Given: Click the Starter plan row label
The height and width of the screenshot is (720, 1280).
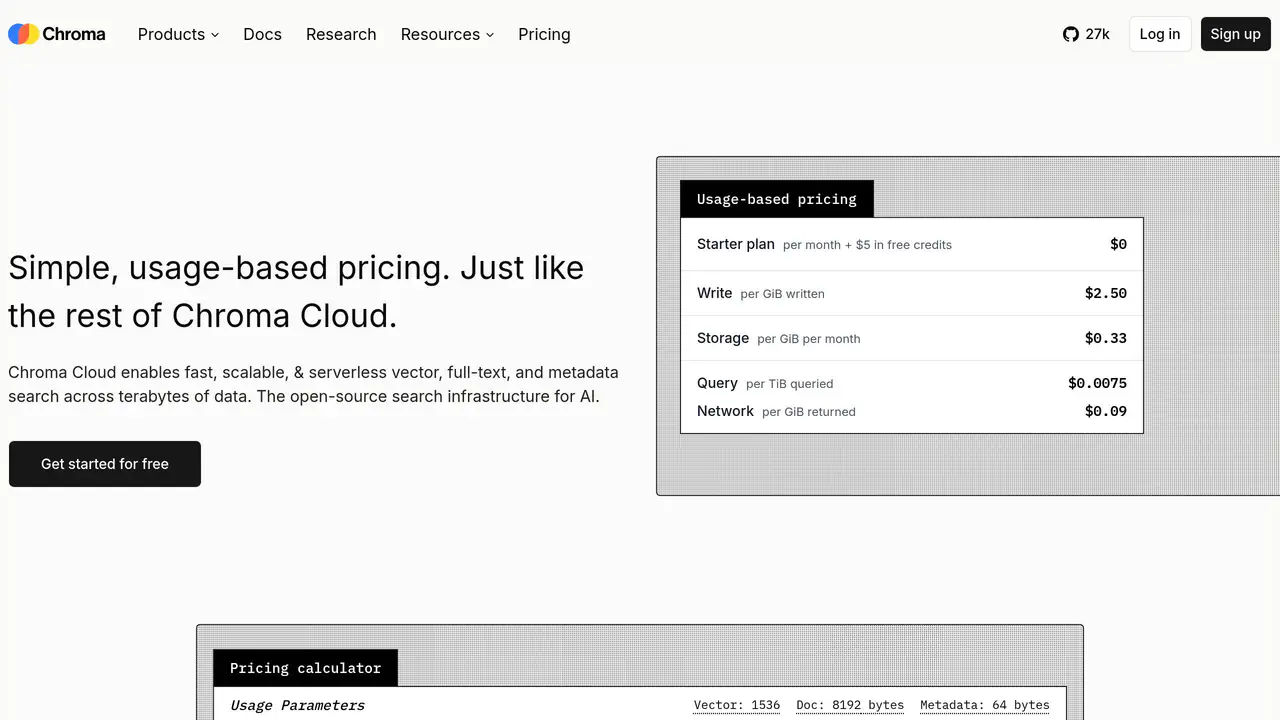Looking at the screenshot, I should pos(736,244).
